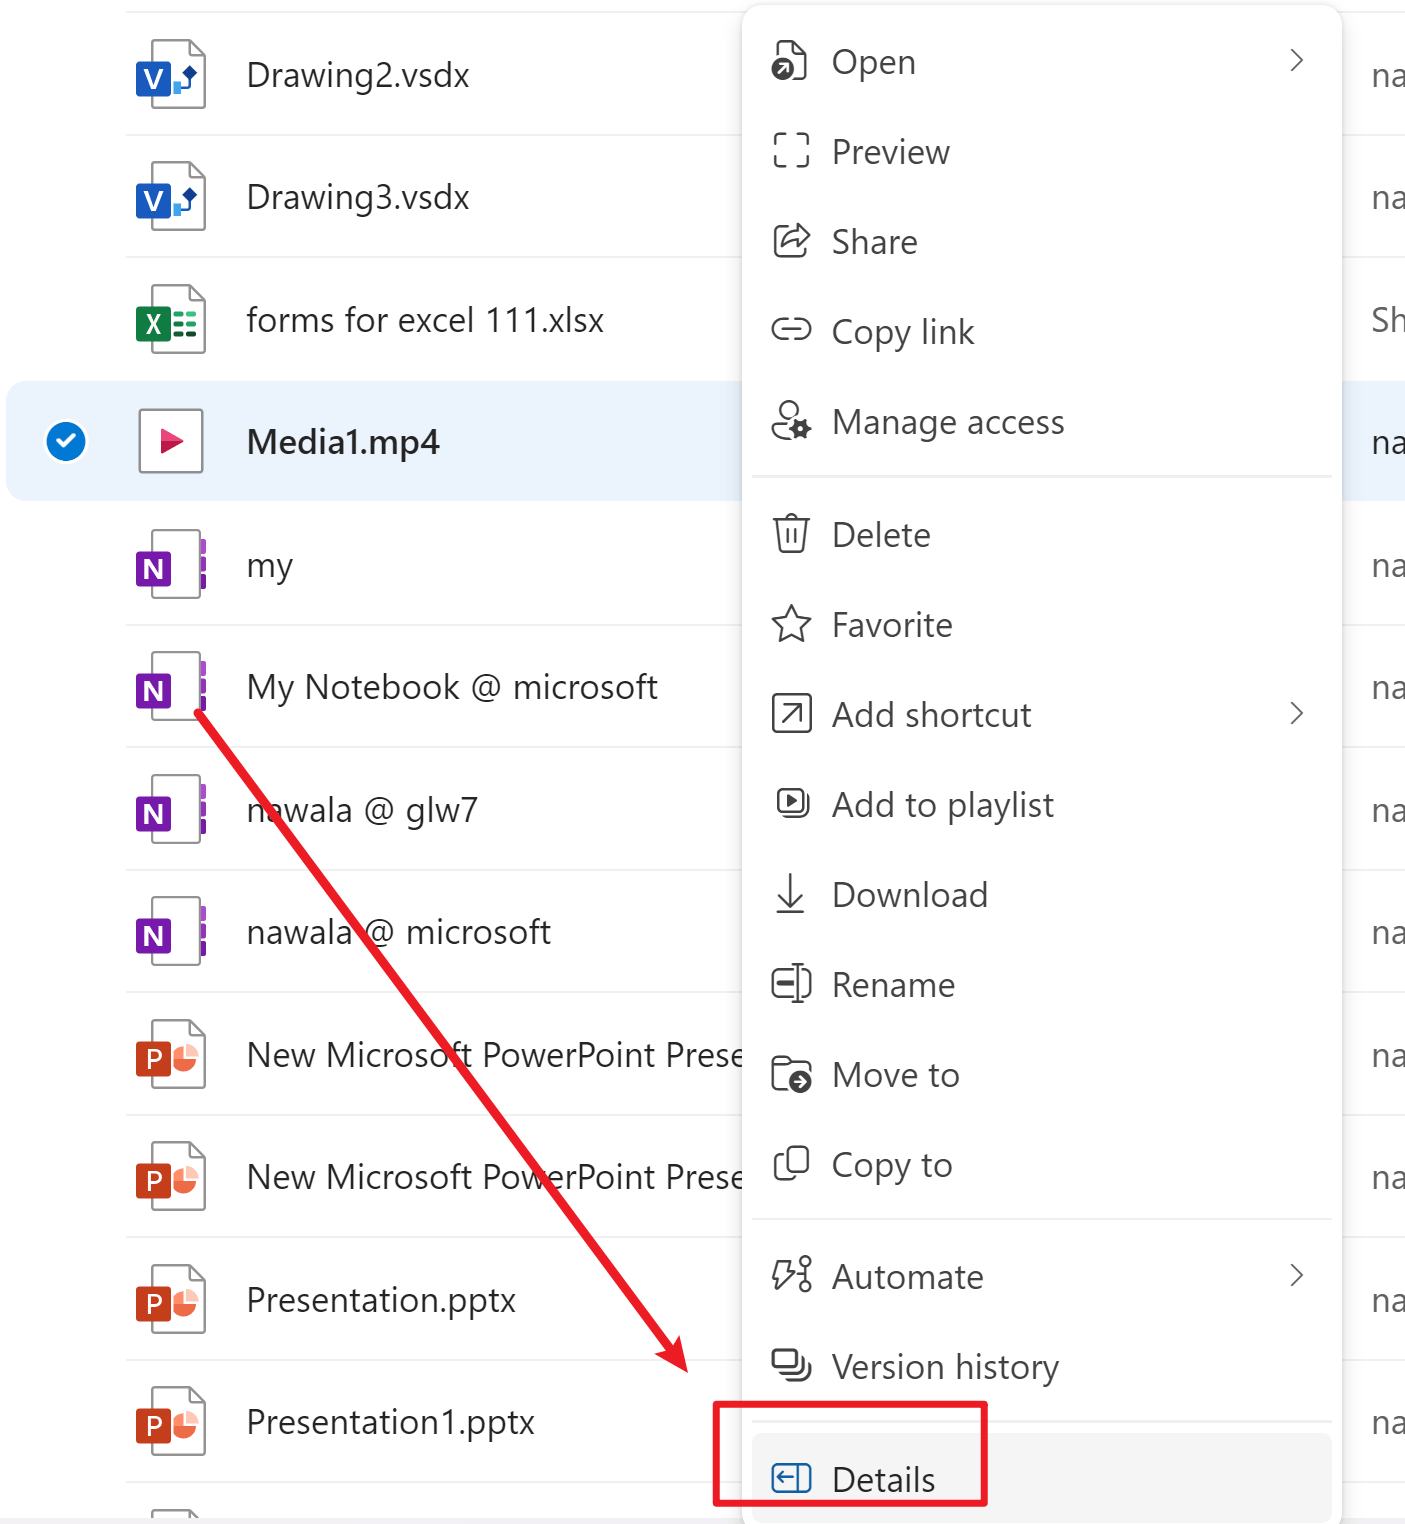This screenshot has width=1405, height=1524.
Task: Expand the Automate submenu chevron
Action: pyautogui.click(x=1296, y=1276)
